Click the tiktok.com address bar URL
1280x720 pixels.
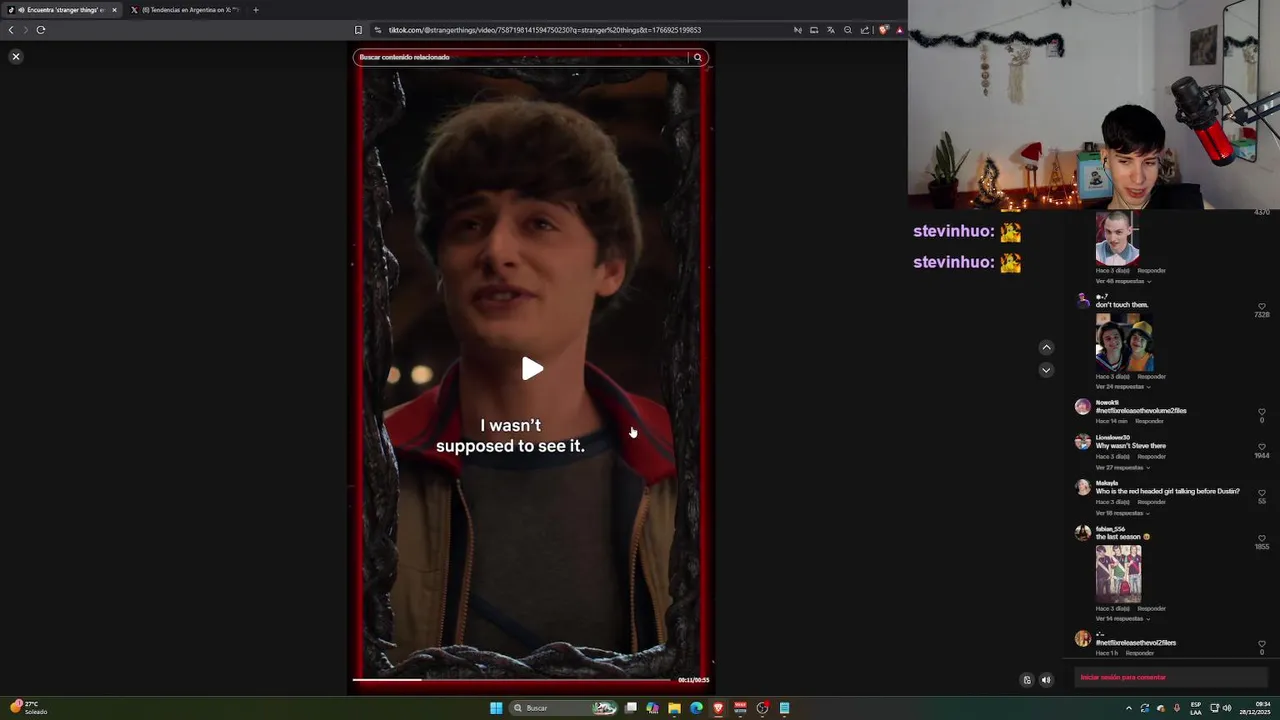click(x=545, y=30)
